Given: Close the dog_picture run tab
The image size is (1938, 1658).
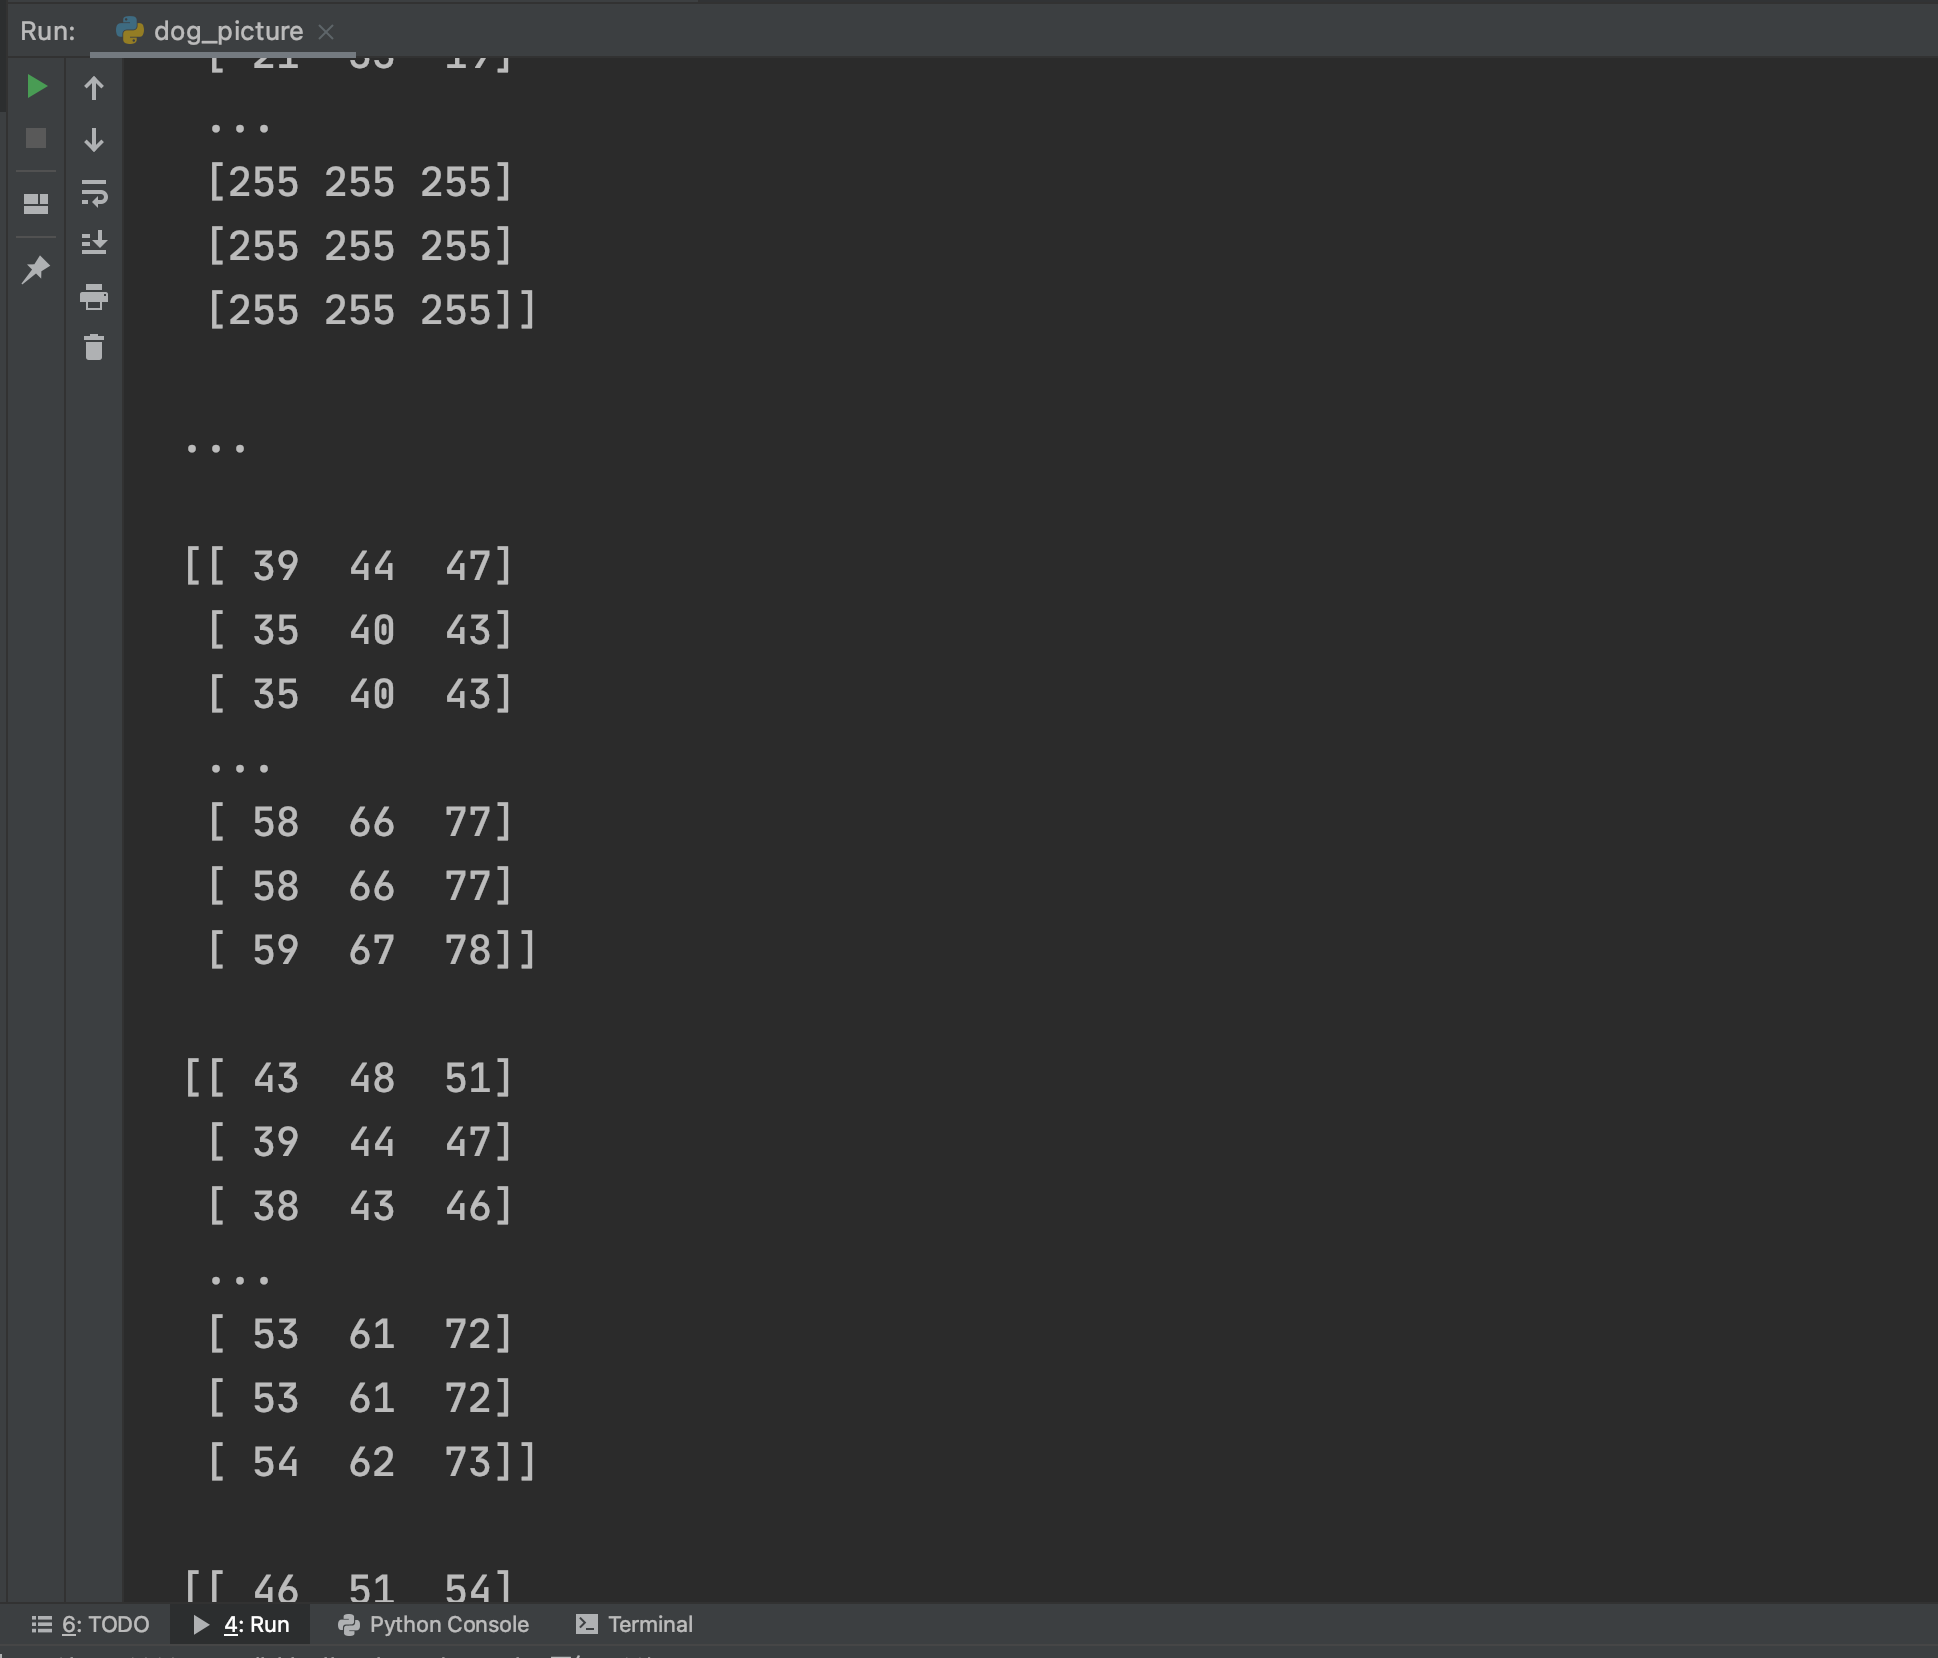Looking at the screenshot, I should (326, 32).
